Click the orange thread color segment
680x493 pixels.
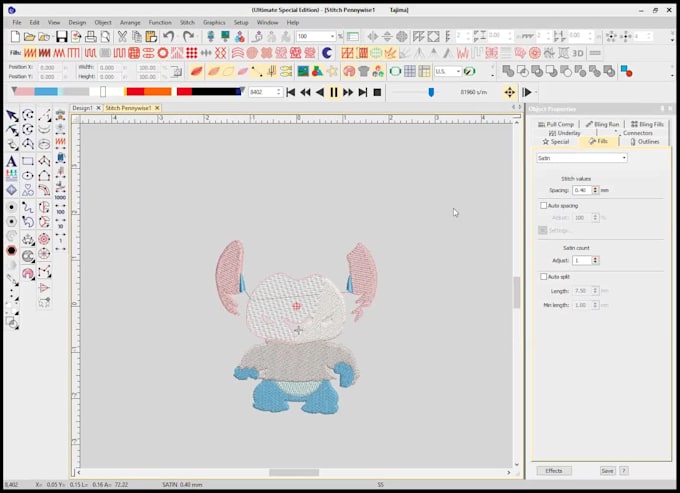(157, 91)
